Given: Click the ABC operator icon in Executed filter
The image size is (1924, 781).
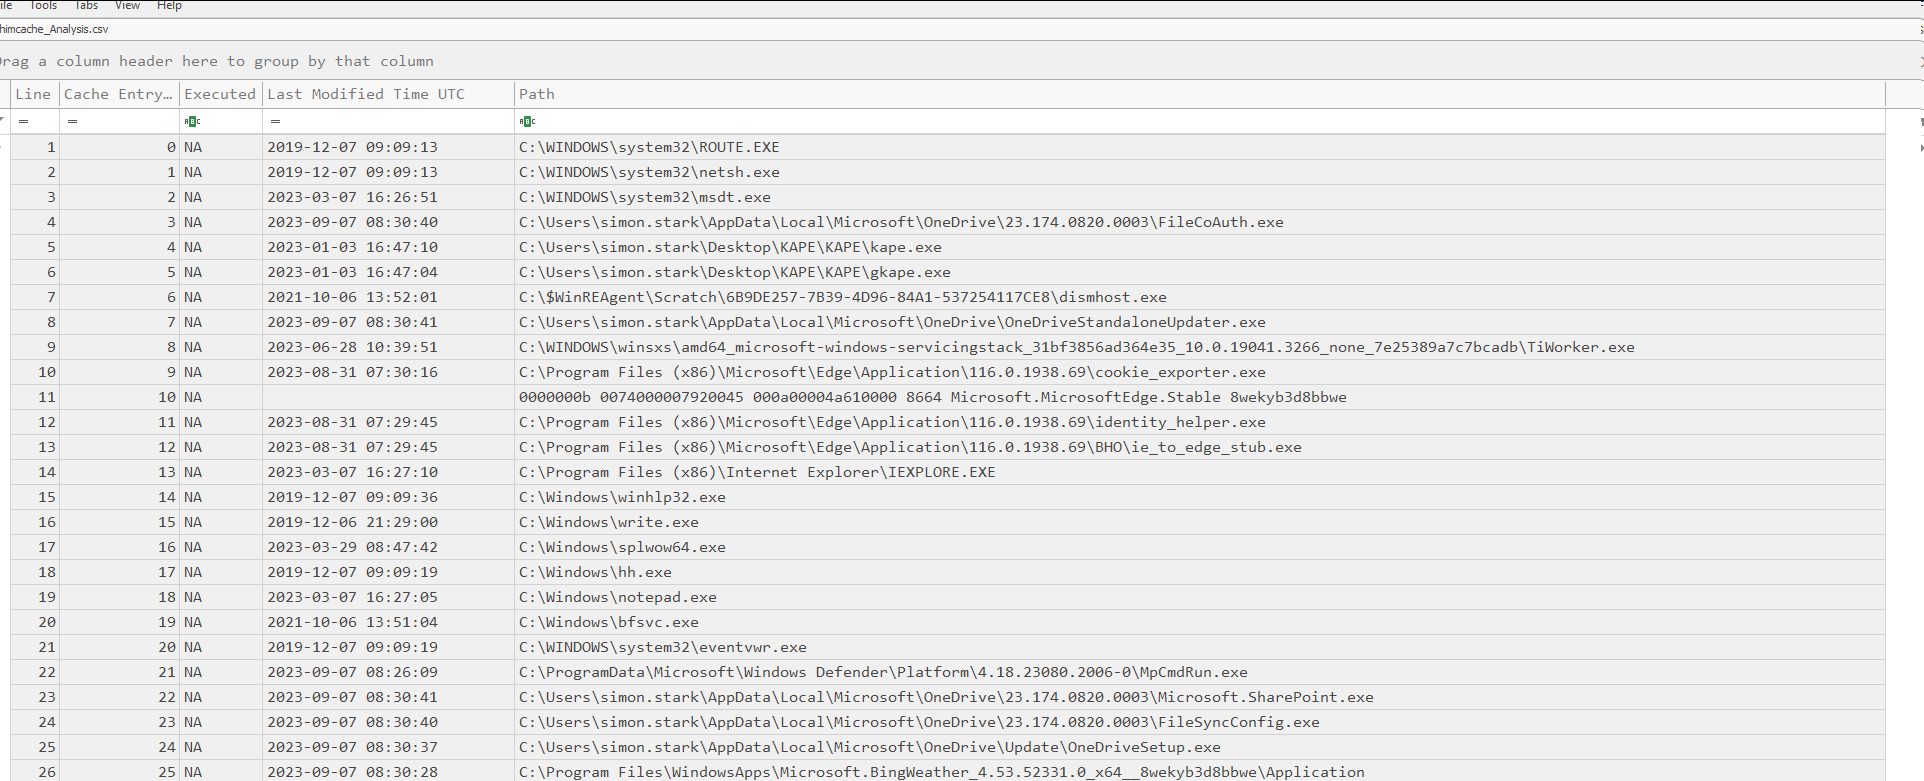Looking at the screenshot, I should tap(192, 121).
